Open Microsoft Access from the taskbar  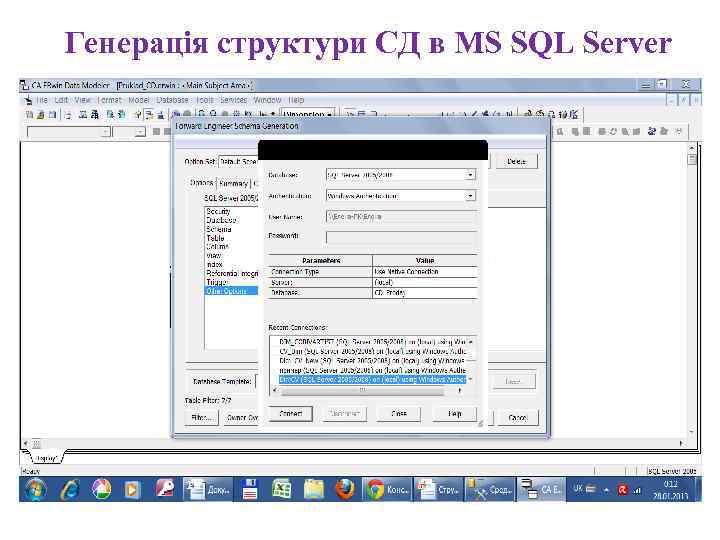[164, 489]
